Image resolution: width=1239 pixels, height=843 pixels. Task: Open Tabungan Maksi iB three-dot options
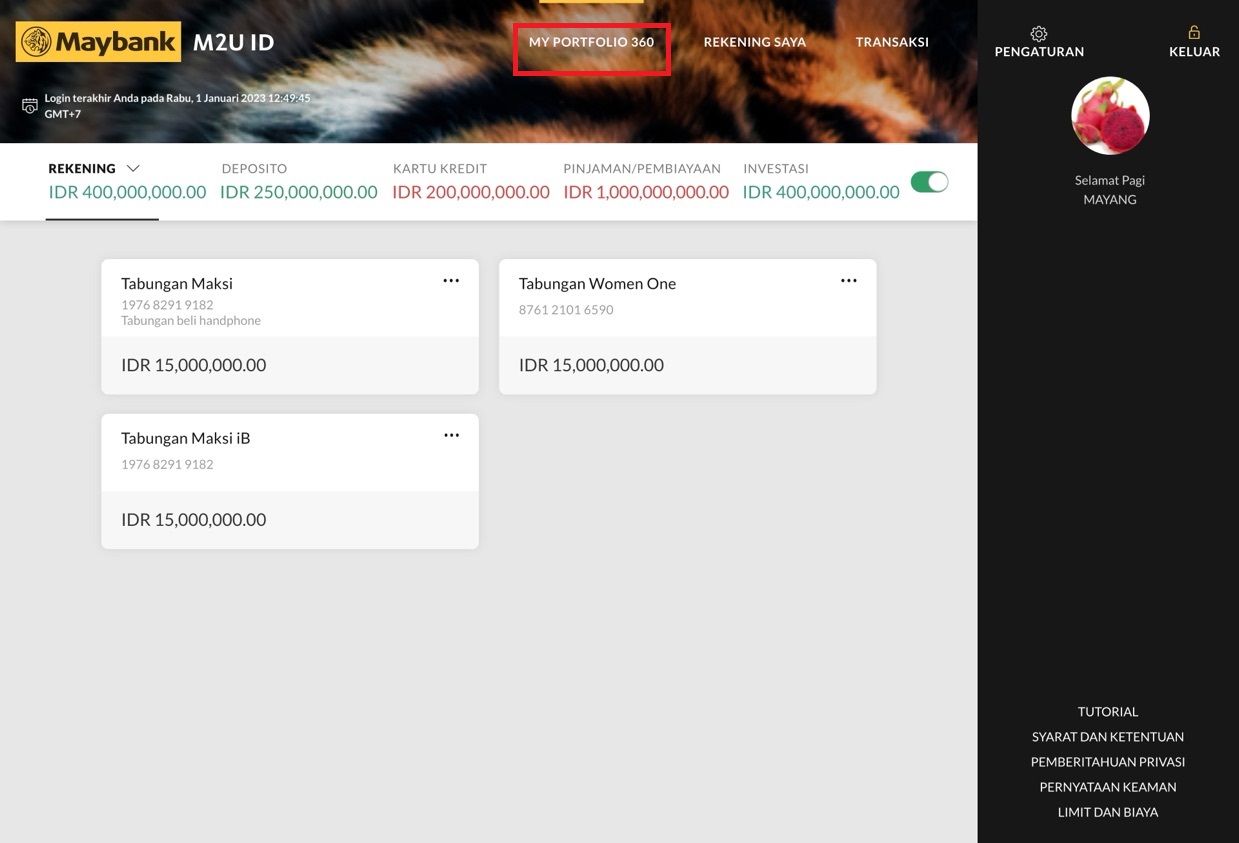click(451, 435)
